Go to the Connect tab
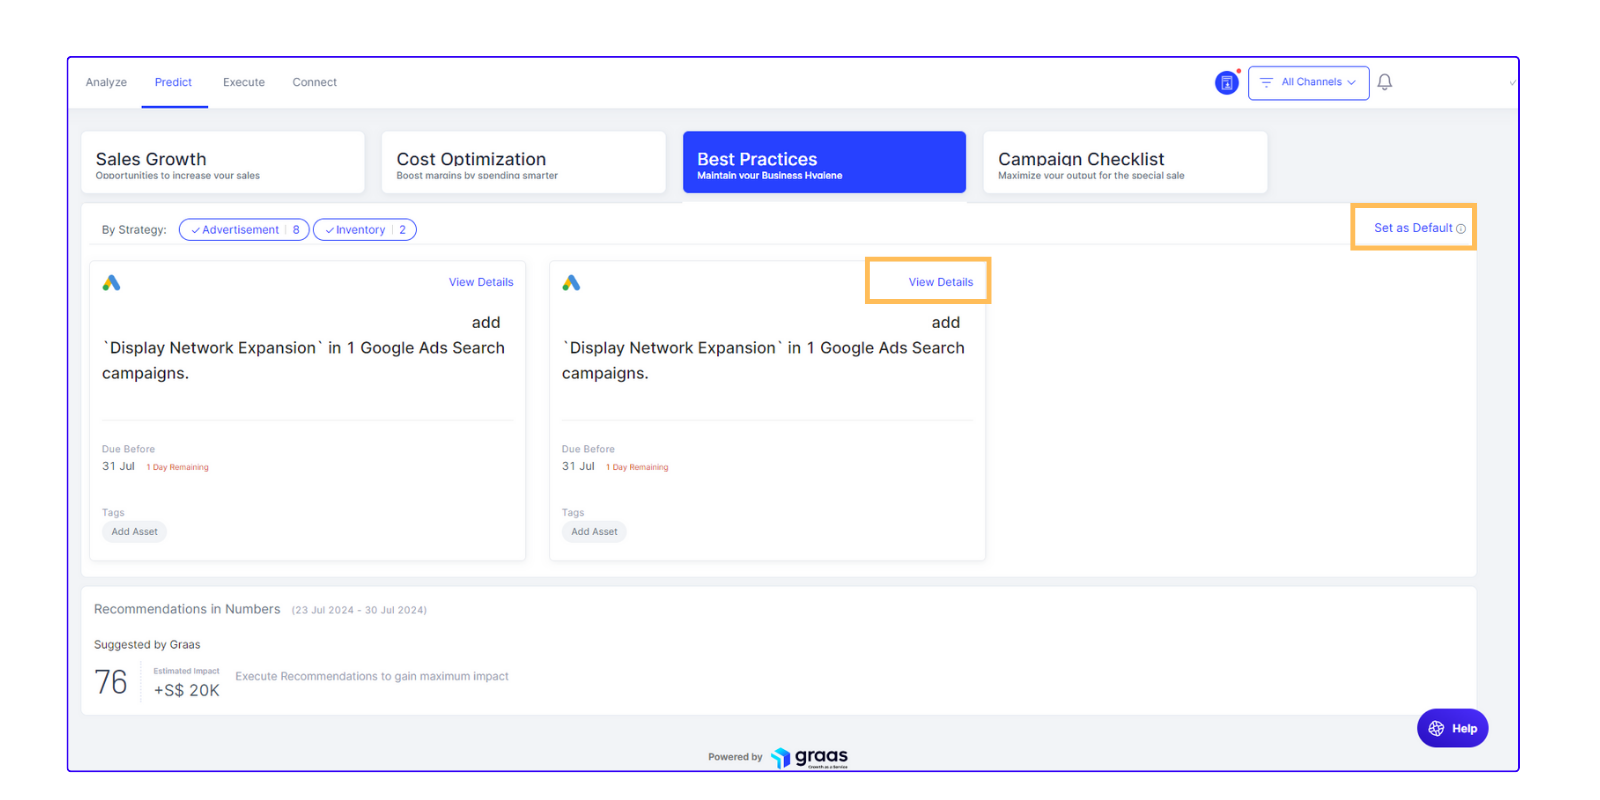This screenshot has width=1600, height=800. (314, 83)
